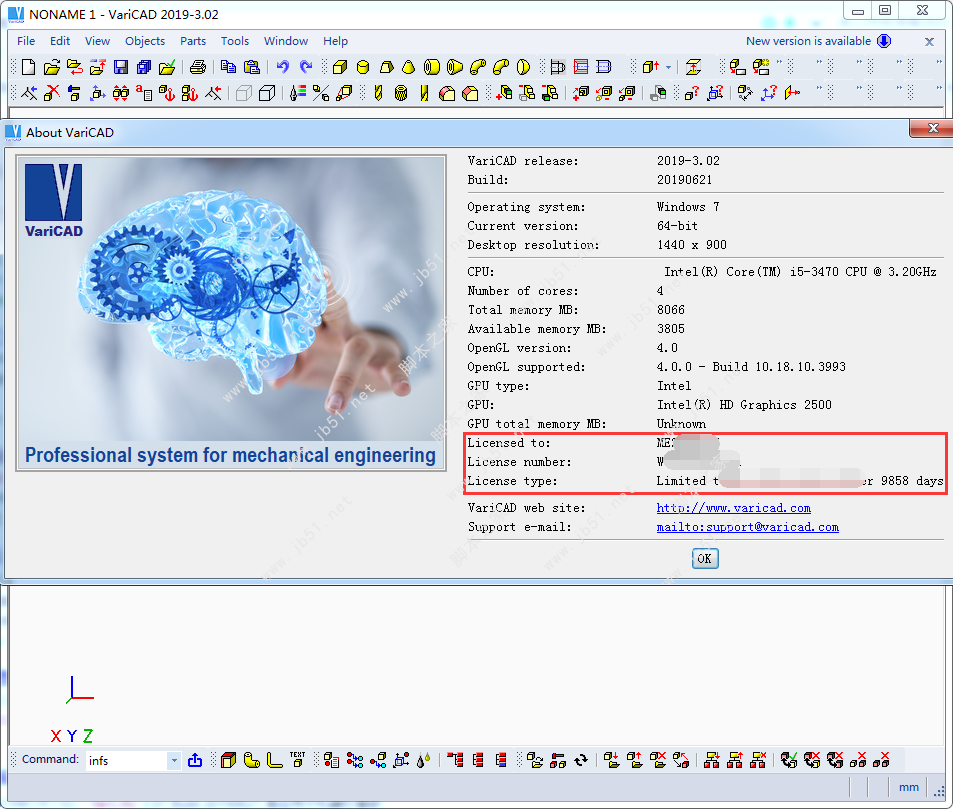The image size is (953, 809).
Task: Click the Redo arrow icon
Action: pyautogui.click(x=306, y=67)
